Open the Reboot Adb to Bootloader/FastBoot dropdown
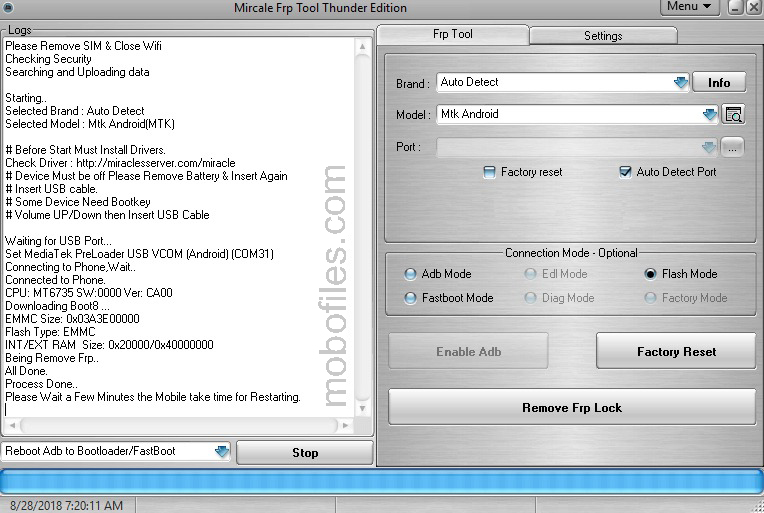This screenshot has height=513, width=764. (222, 451)
